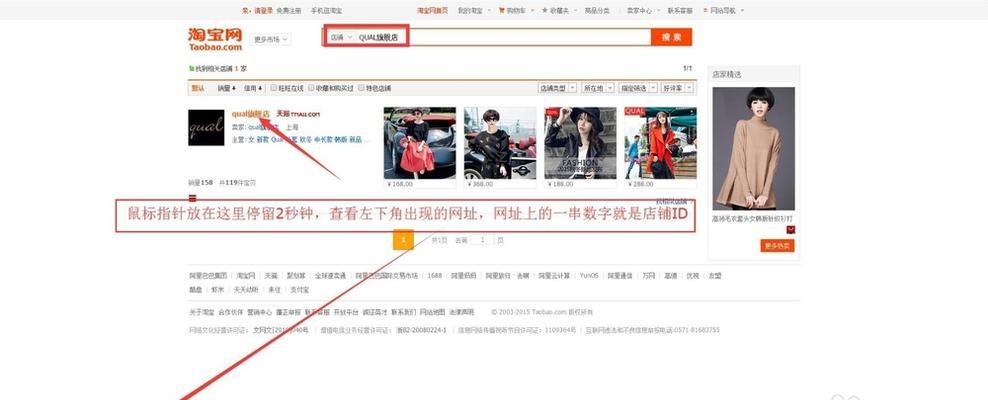Click the qual shop logo thumbnail
Viewport: 988px width, 400px height.
tap(206, 127)
